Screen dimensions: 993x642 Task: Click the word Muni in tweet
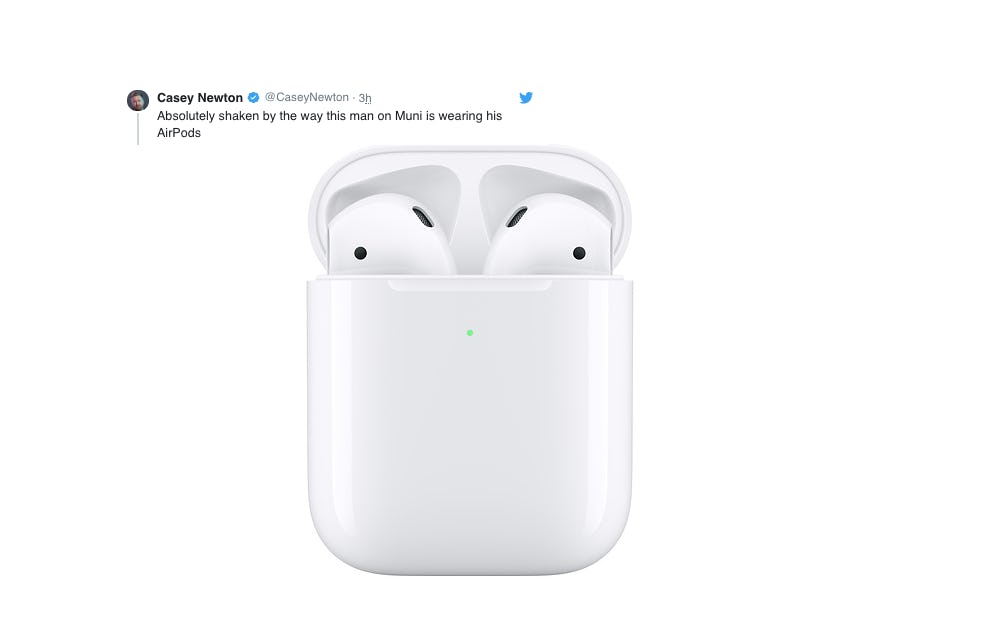(x=408, y=116)
